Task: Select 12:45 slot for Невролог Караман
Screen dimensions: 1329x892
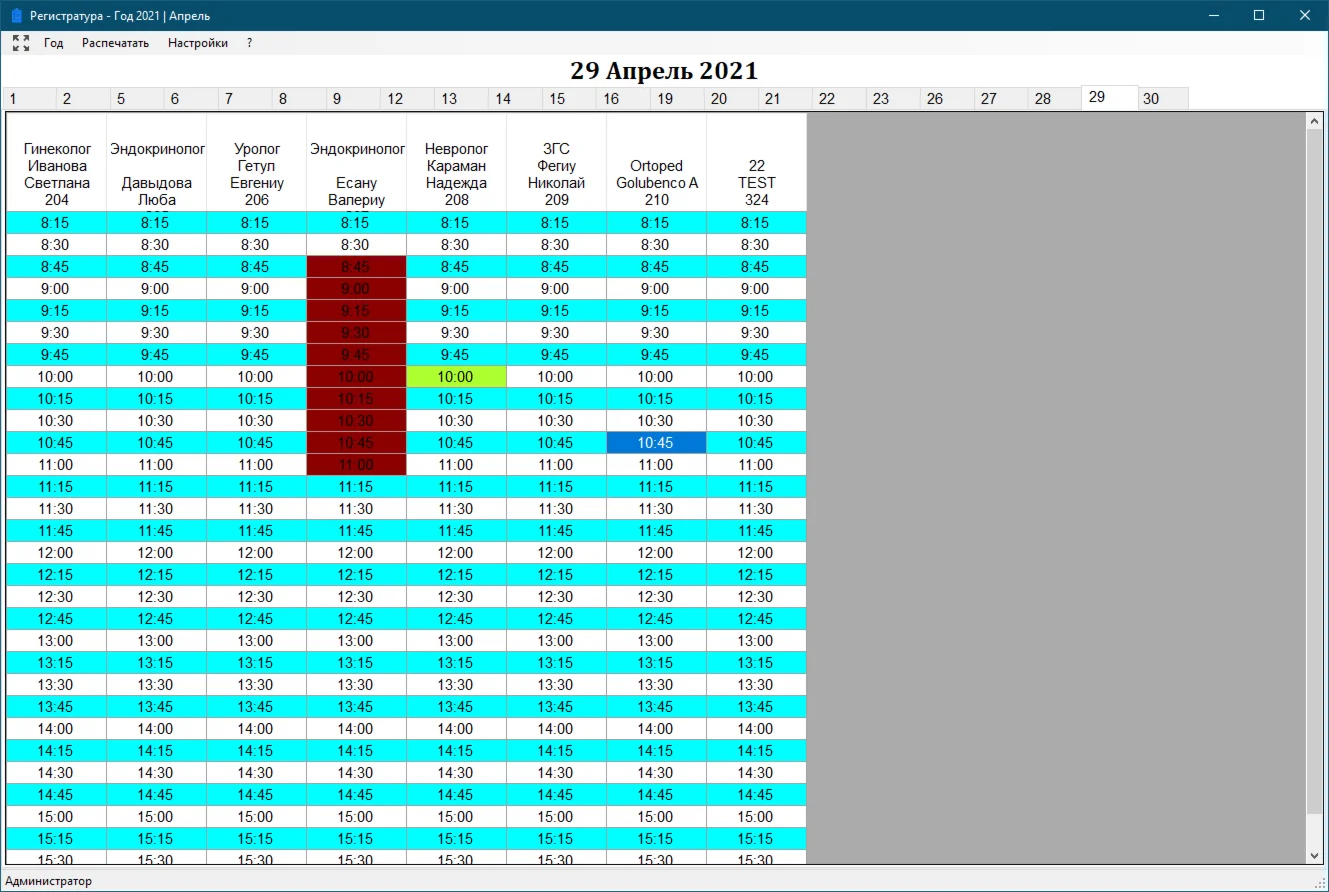Action: tap(457, 619)
